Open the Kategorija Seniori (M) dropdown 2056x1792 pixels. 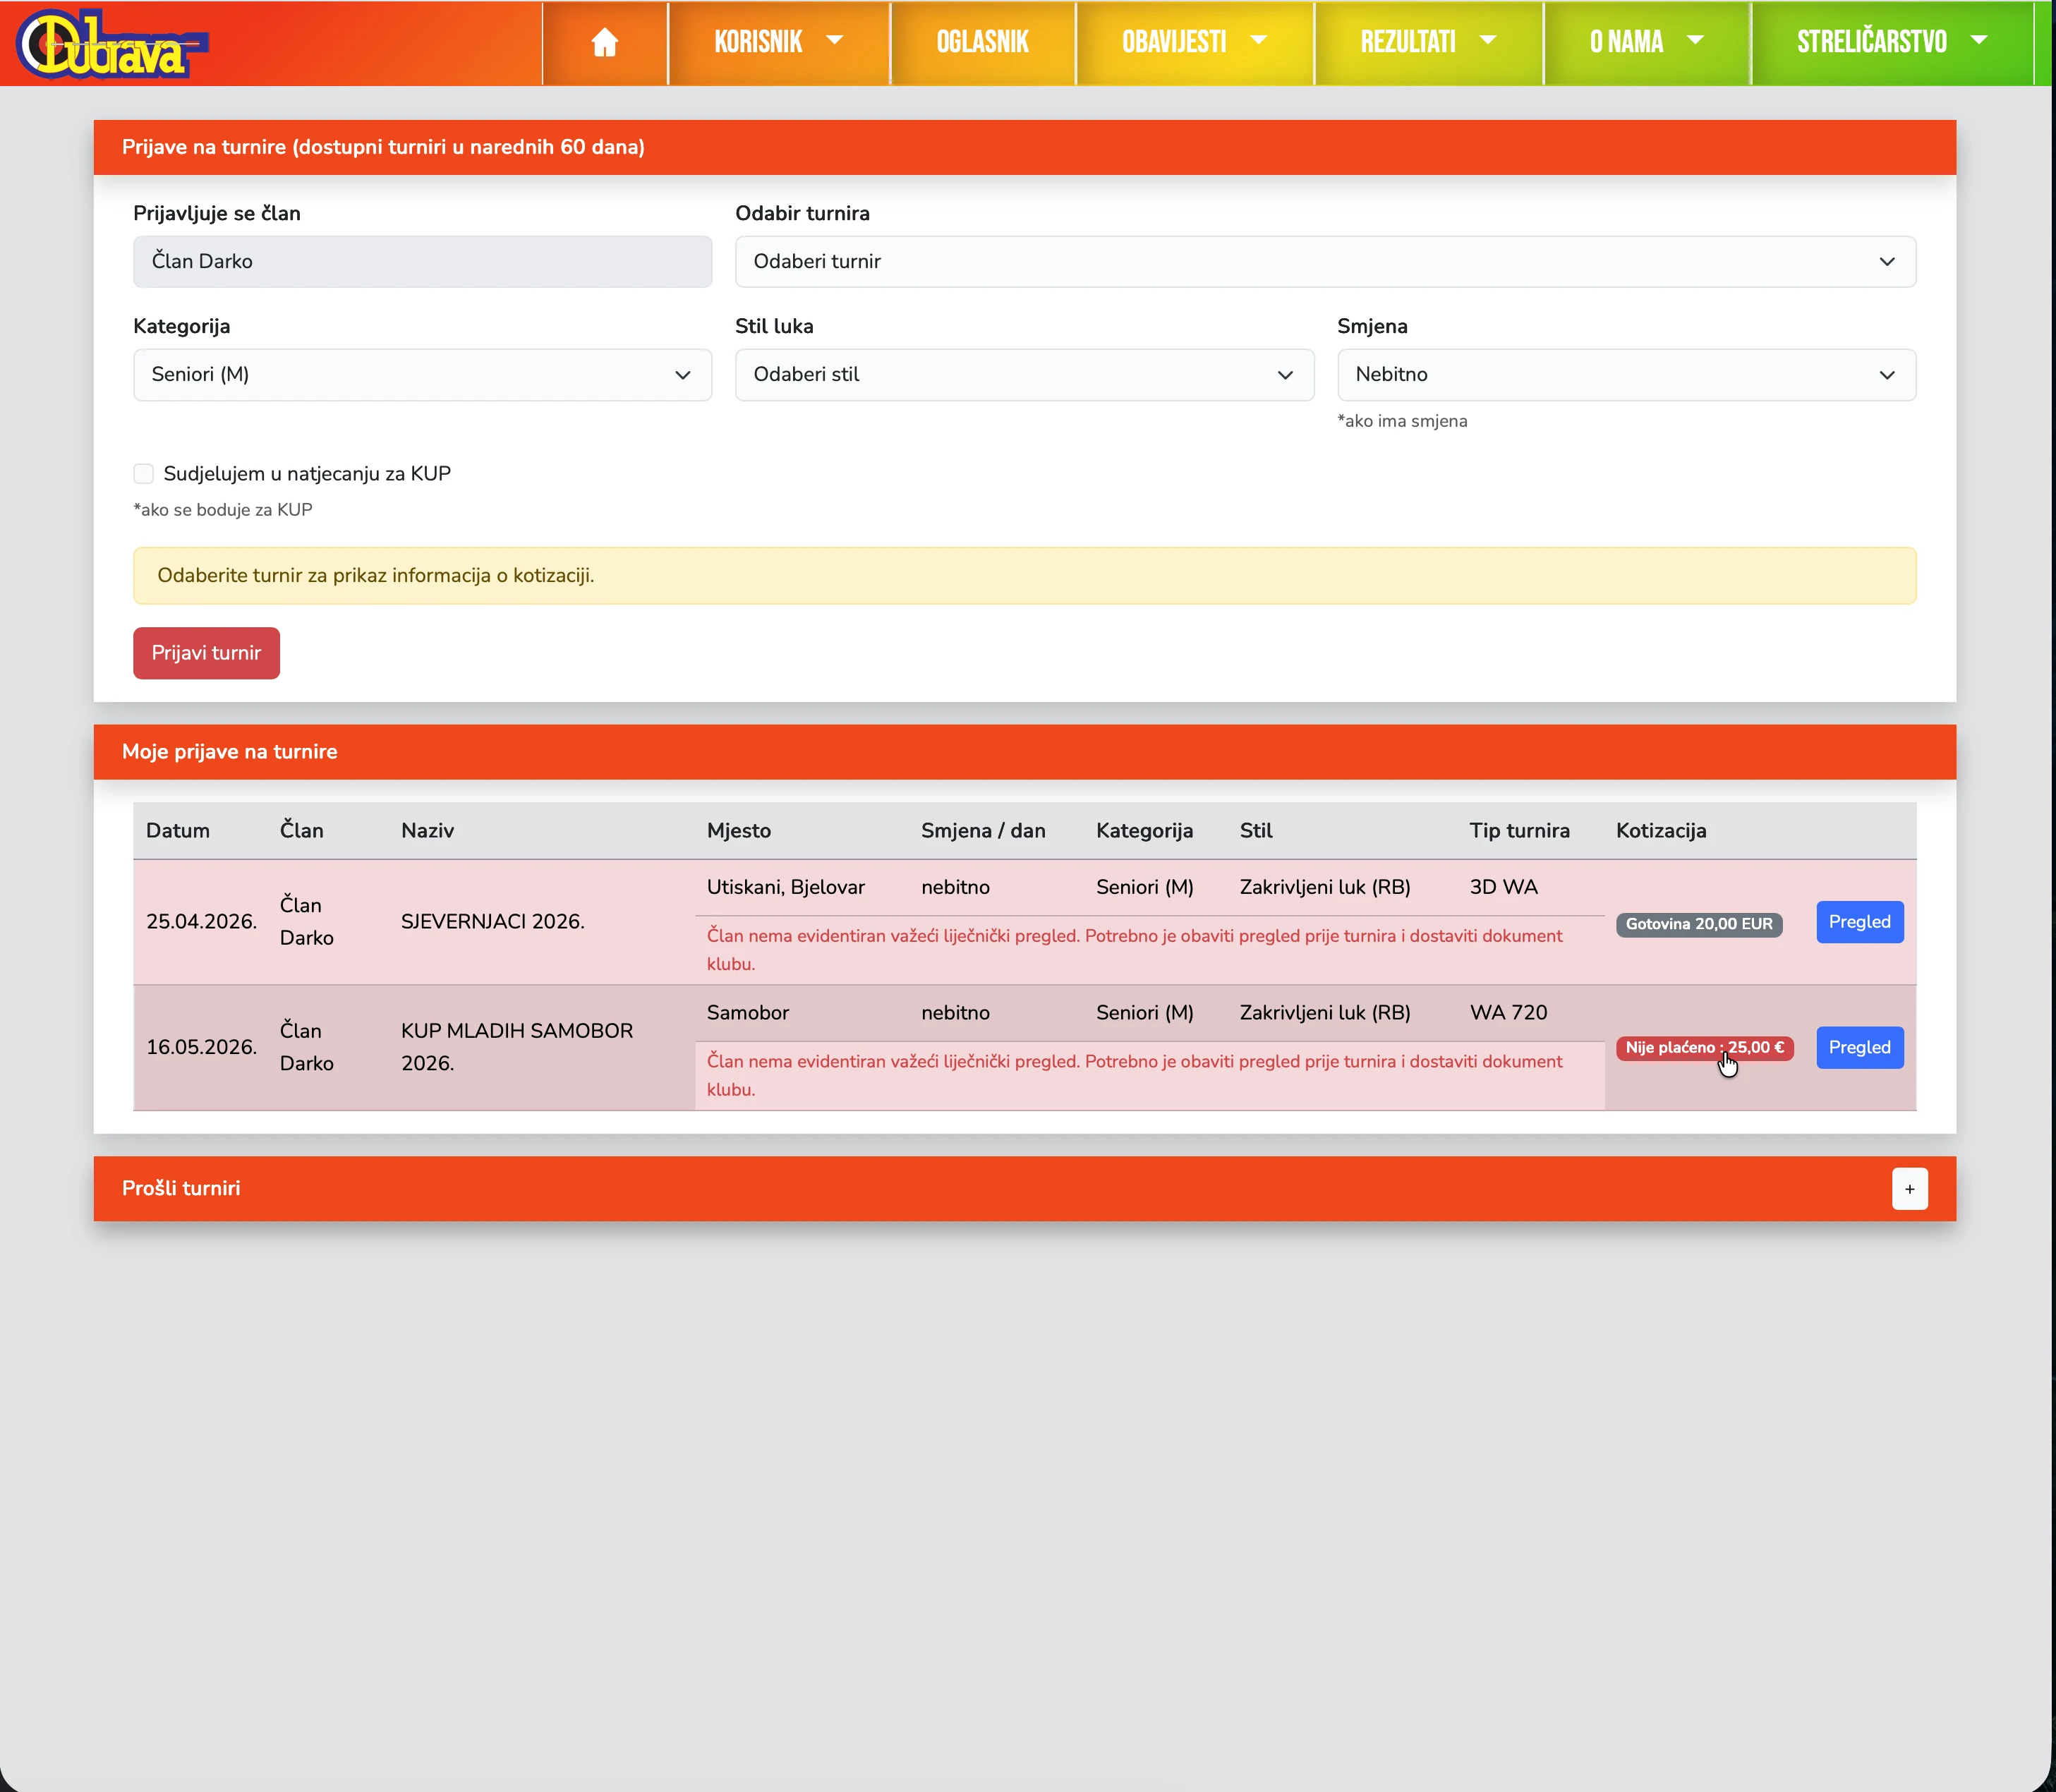click(422, 375)
